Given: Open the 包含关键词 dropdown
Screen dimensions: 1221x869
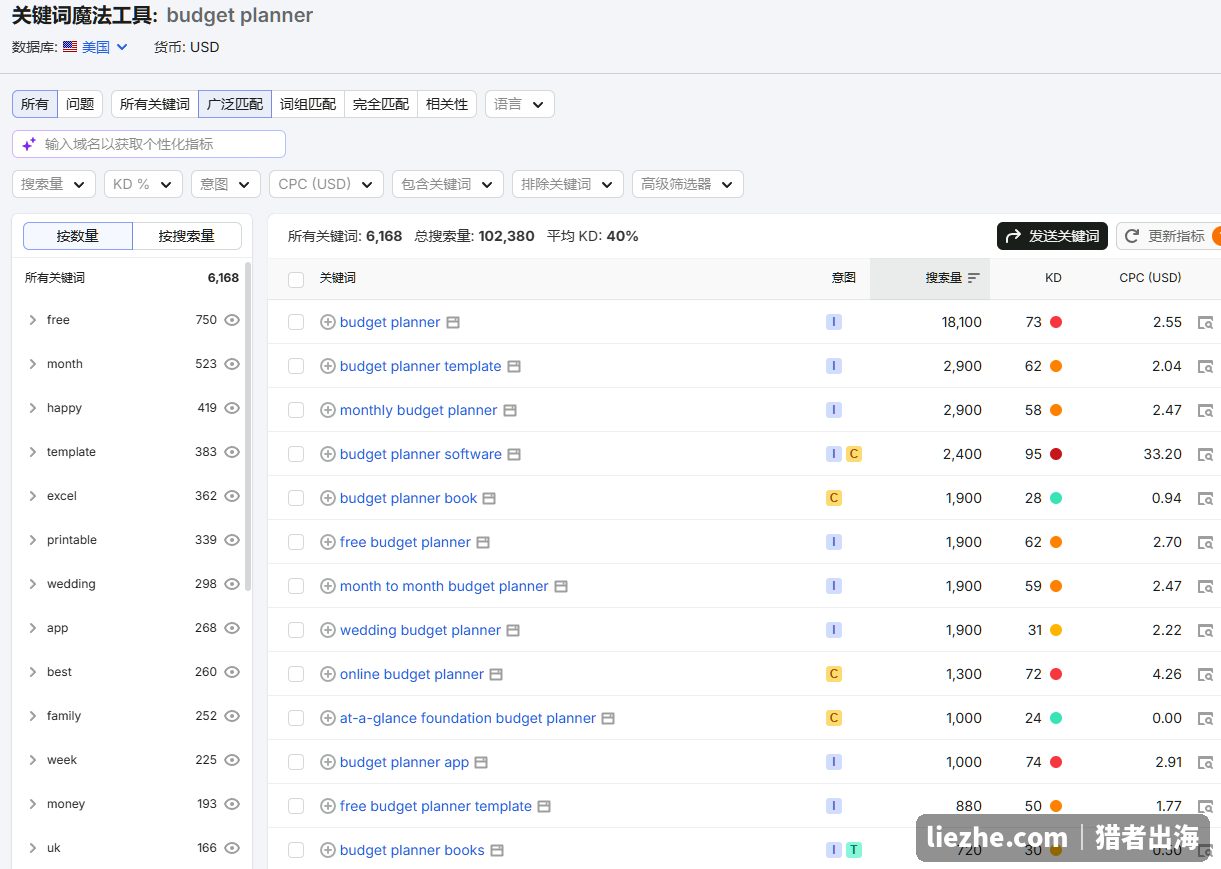Looking at the screenshot, I should coord(448,184).
